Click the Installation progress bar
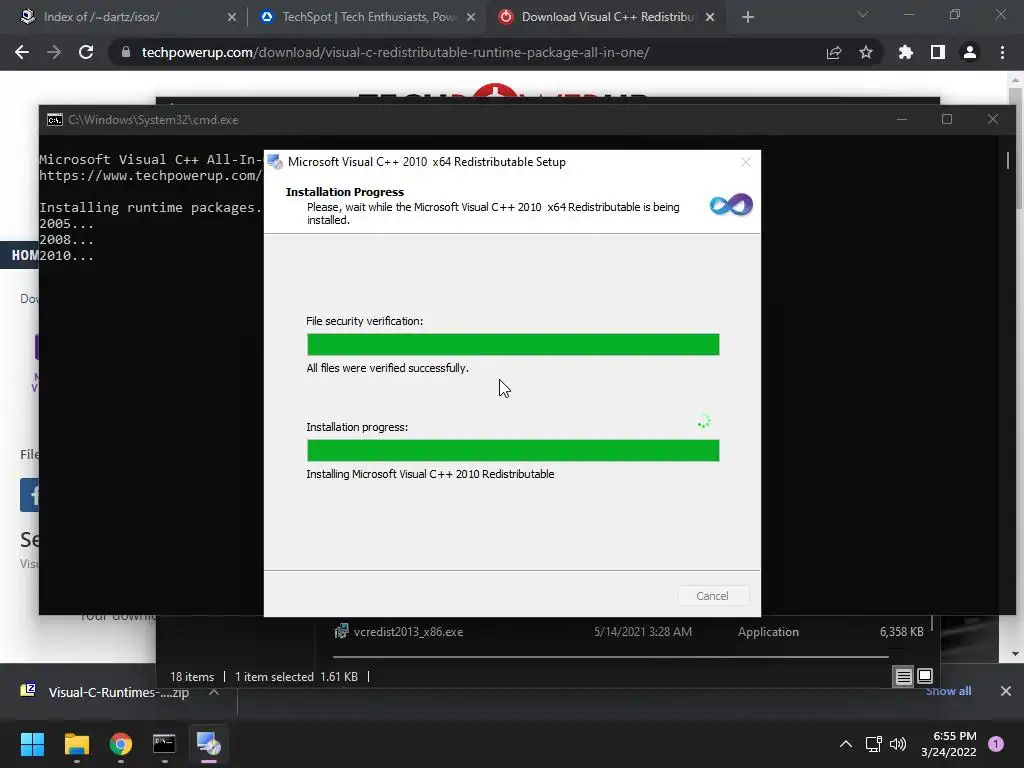1024x768 pixels. [513, 450]
